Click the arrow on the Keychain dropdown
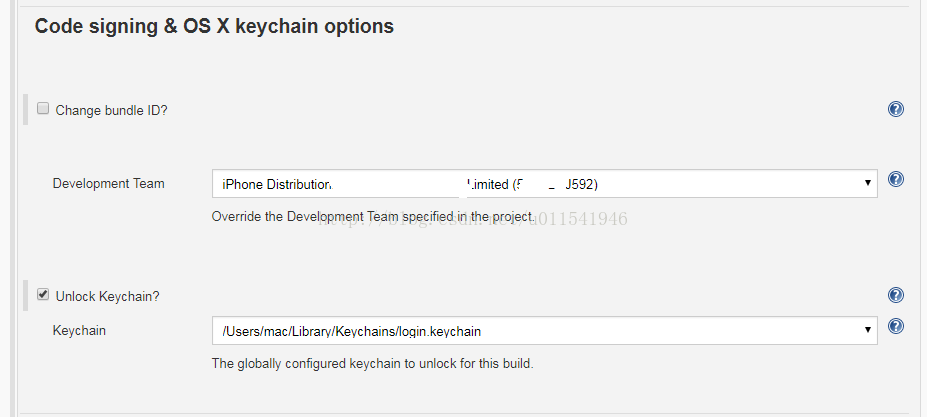 point(867,330)
